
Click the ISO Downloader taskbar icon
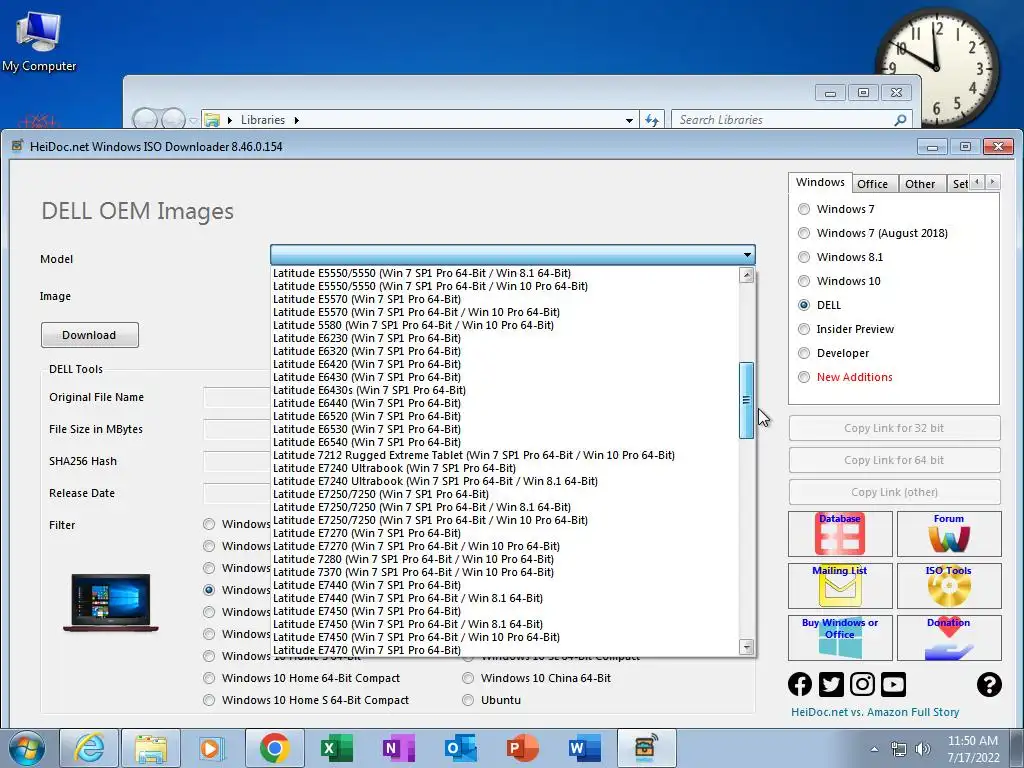[x=645, y=748]
